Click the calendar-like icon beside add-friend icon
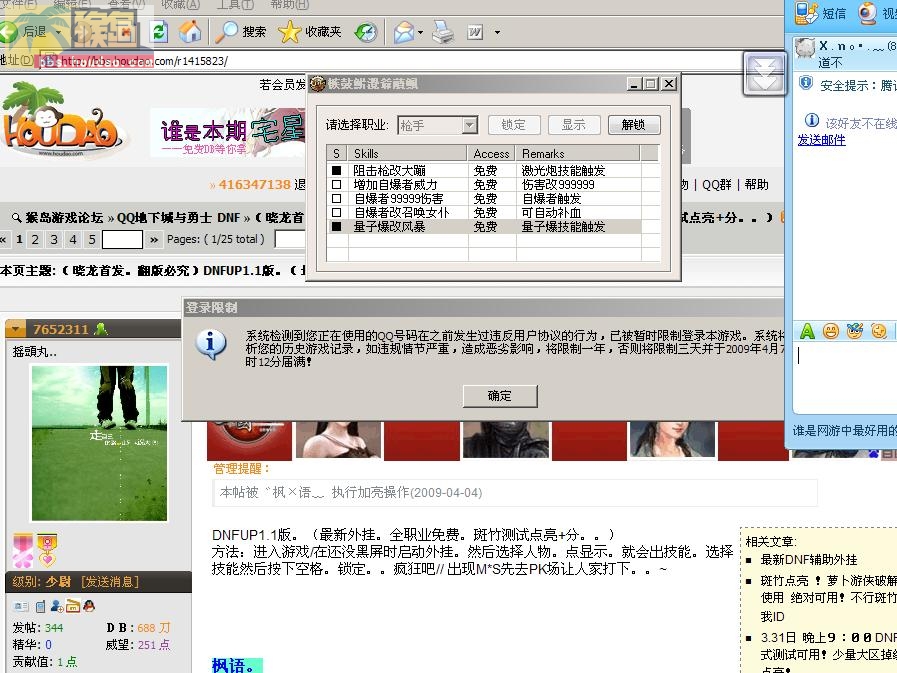 pos(73,605)
